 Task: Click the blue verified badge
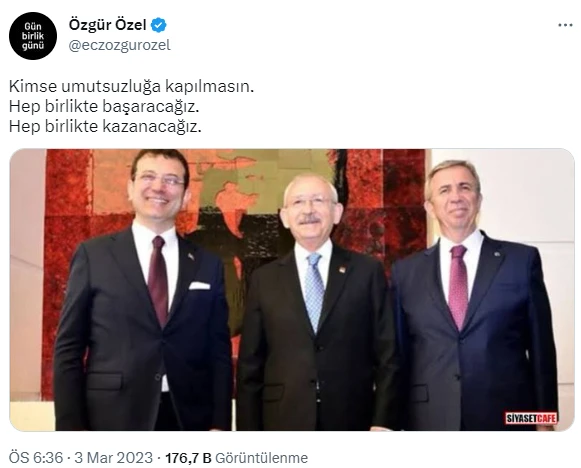(x=159, y=25)
